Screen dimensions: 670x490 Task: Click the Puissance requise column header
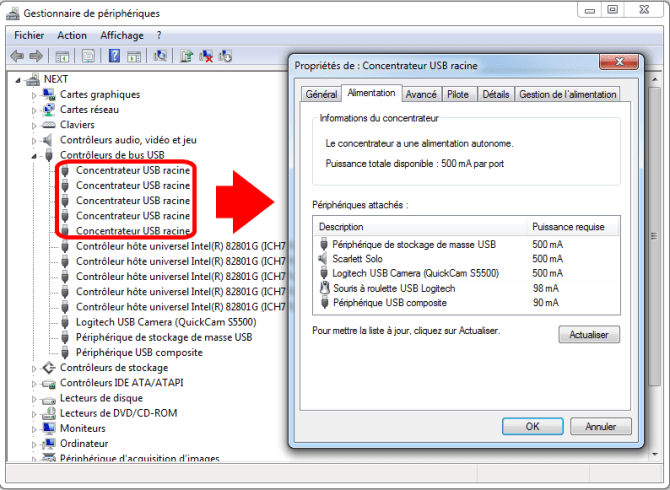[573, 227]
